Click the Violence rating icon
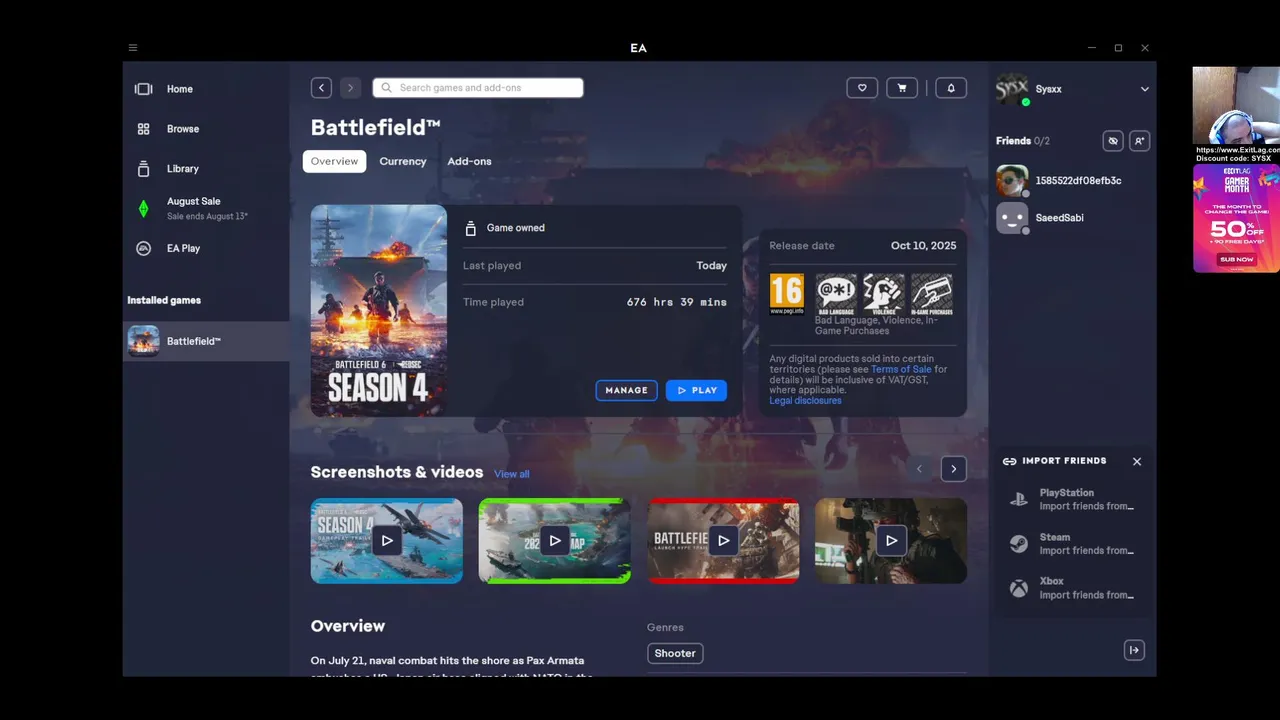1280x720 pixels. coord(884,295)
